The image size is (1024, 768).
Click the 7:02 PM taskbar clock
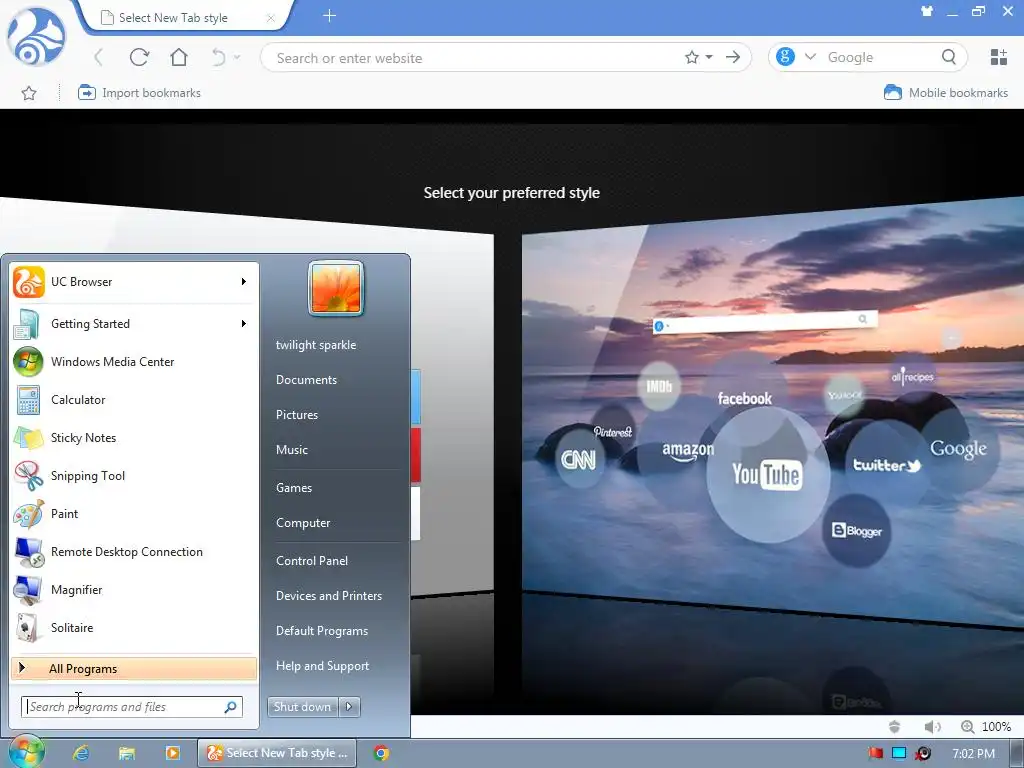tap(973, 754)
